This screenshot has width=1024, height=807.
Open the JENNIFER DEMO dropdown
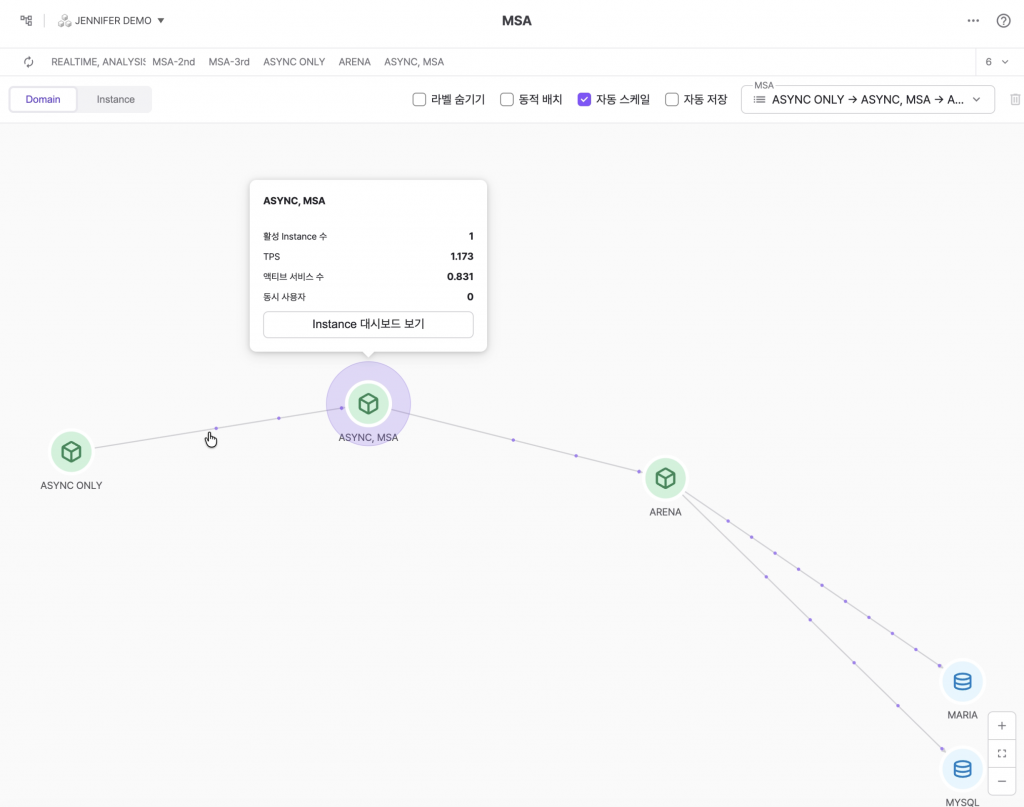pos(111,21)
